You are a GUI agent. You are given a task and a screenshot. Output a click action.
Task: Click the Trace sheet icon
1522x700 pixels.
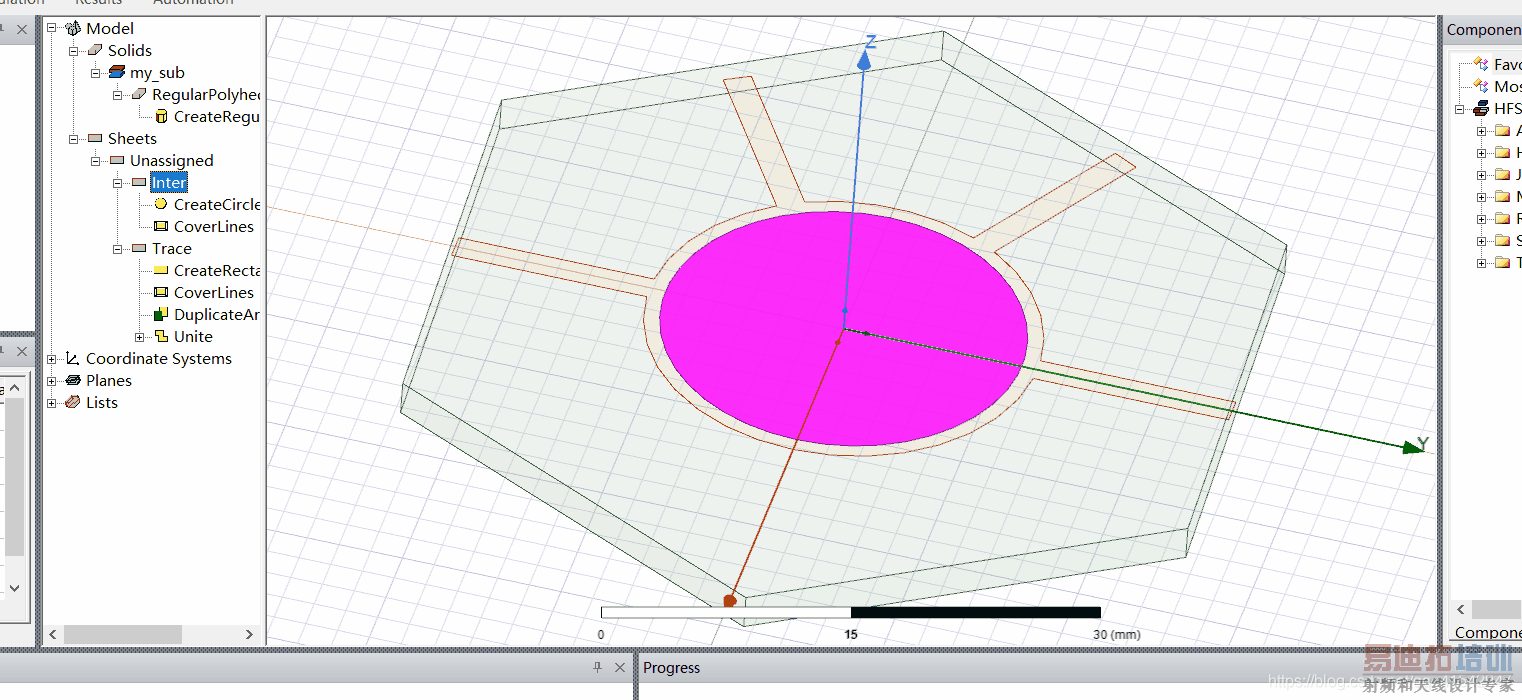[139, 248]
